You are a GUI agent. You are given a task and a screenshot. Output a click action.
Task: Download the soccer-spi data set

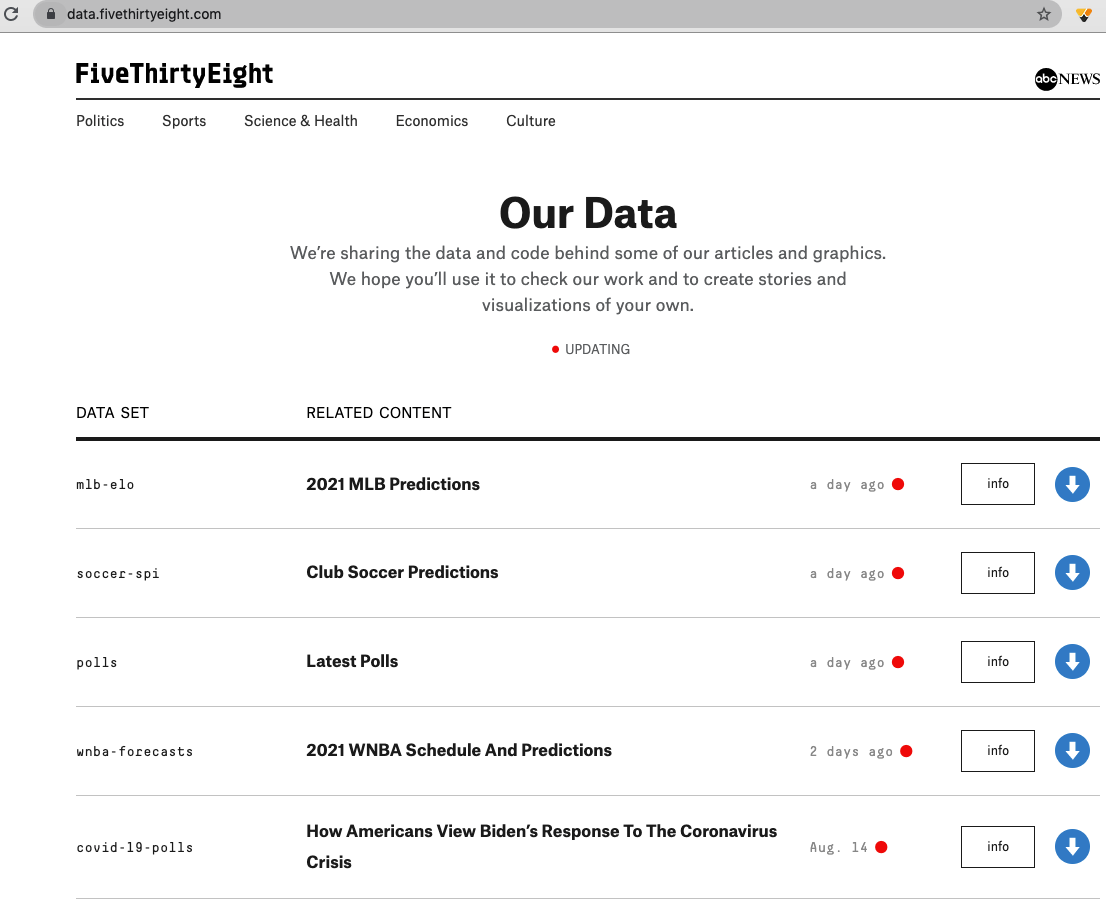1072,573
